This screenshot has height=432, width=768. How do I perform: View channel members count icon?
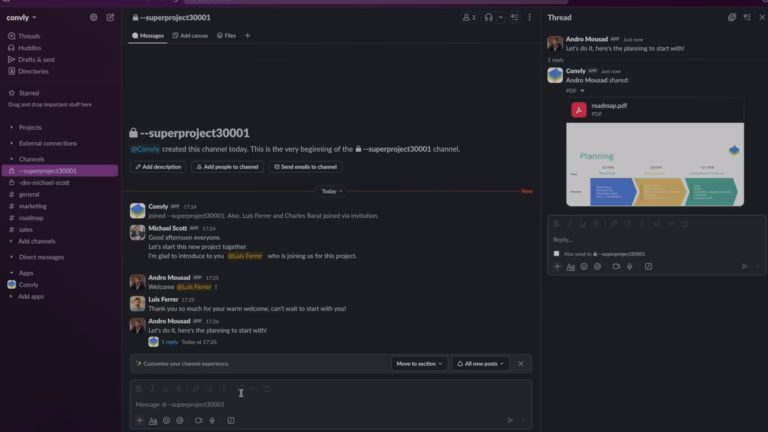point(469,17)
